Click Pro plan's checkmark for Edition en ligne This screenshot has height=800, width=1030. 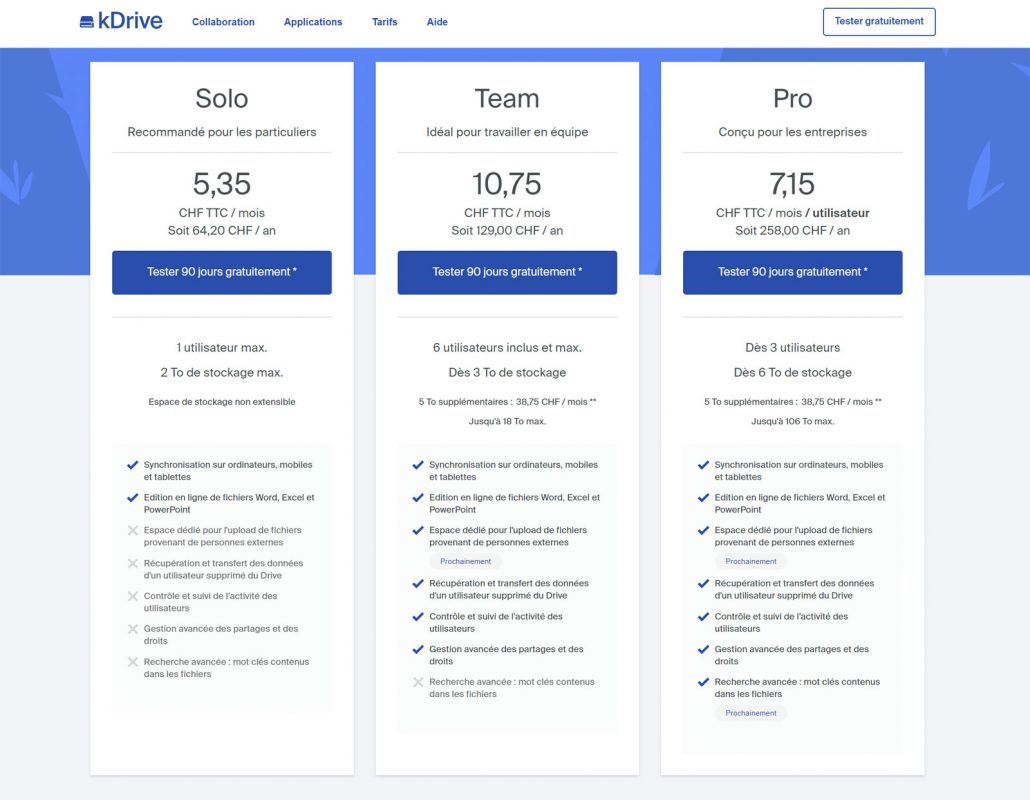(x=704, y=498)
